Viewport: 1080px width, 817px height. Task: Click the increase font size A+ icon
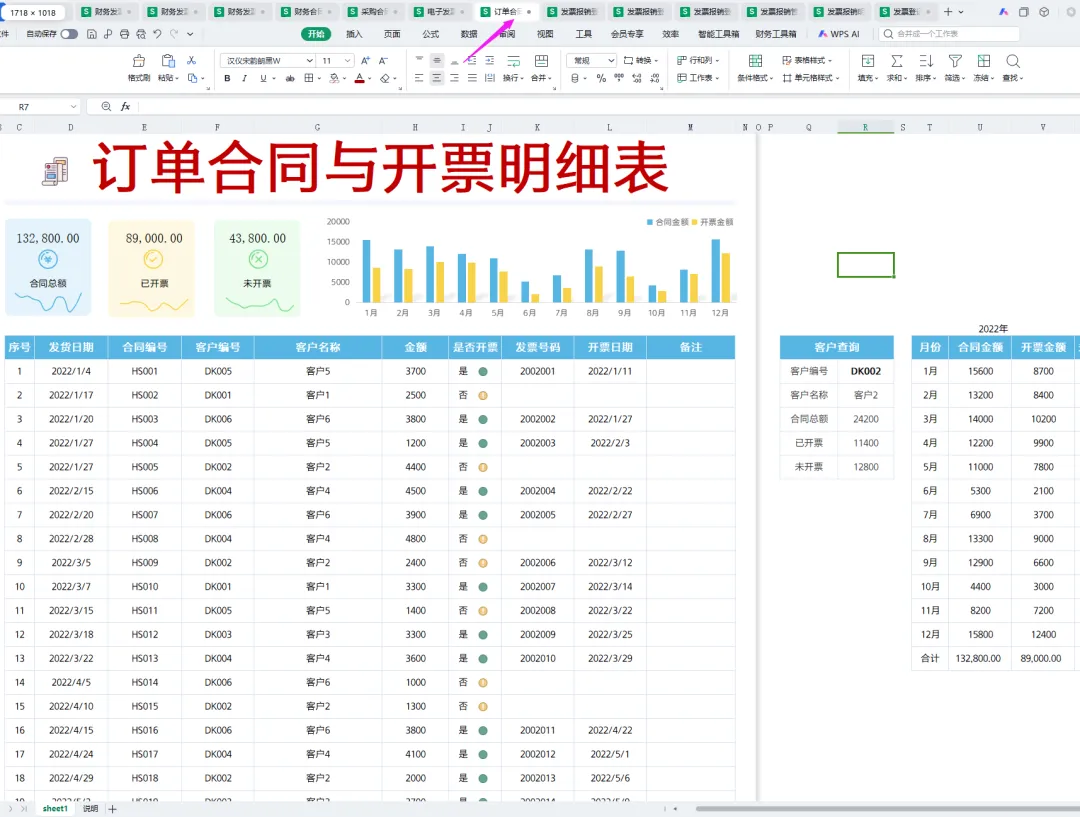coord(365,61)
